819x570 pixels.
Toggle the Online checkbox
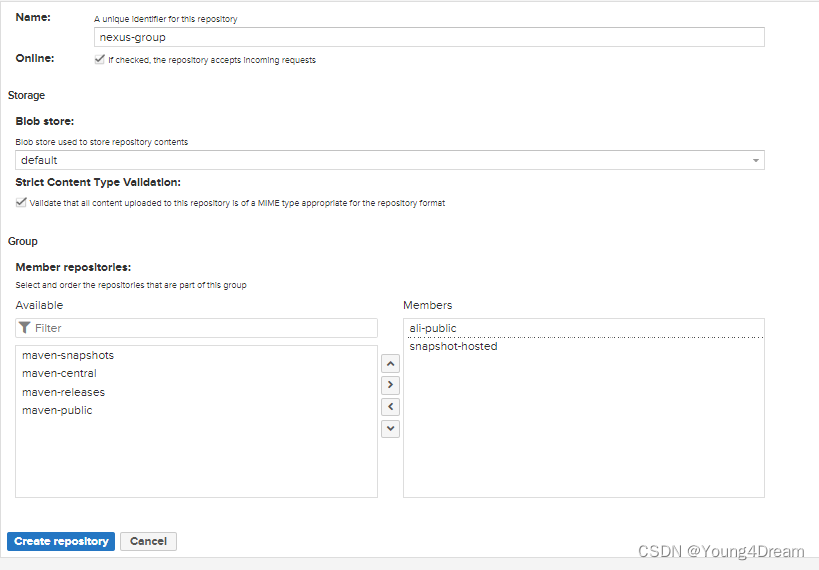[99, 60]
